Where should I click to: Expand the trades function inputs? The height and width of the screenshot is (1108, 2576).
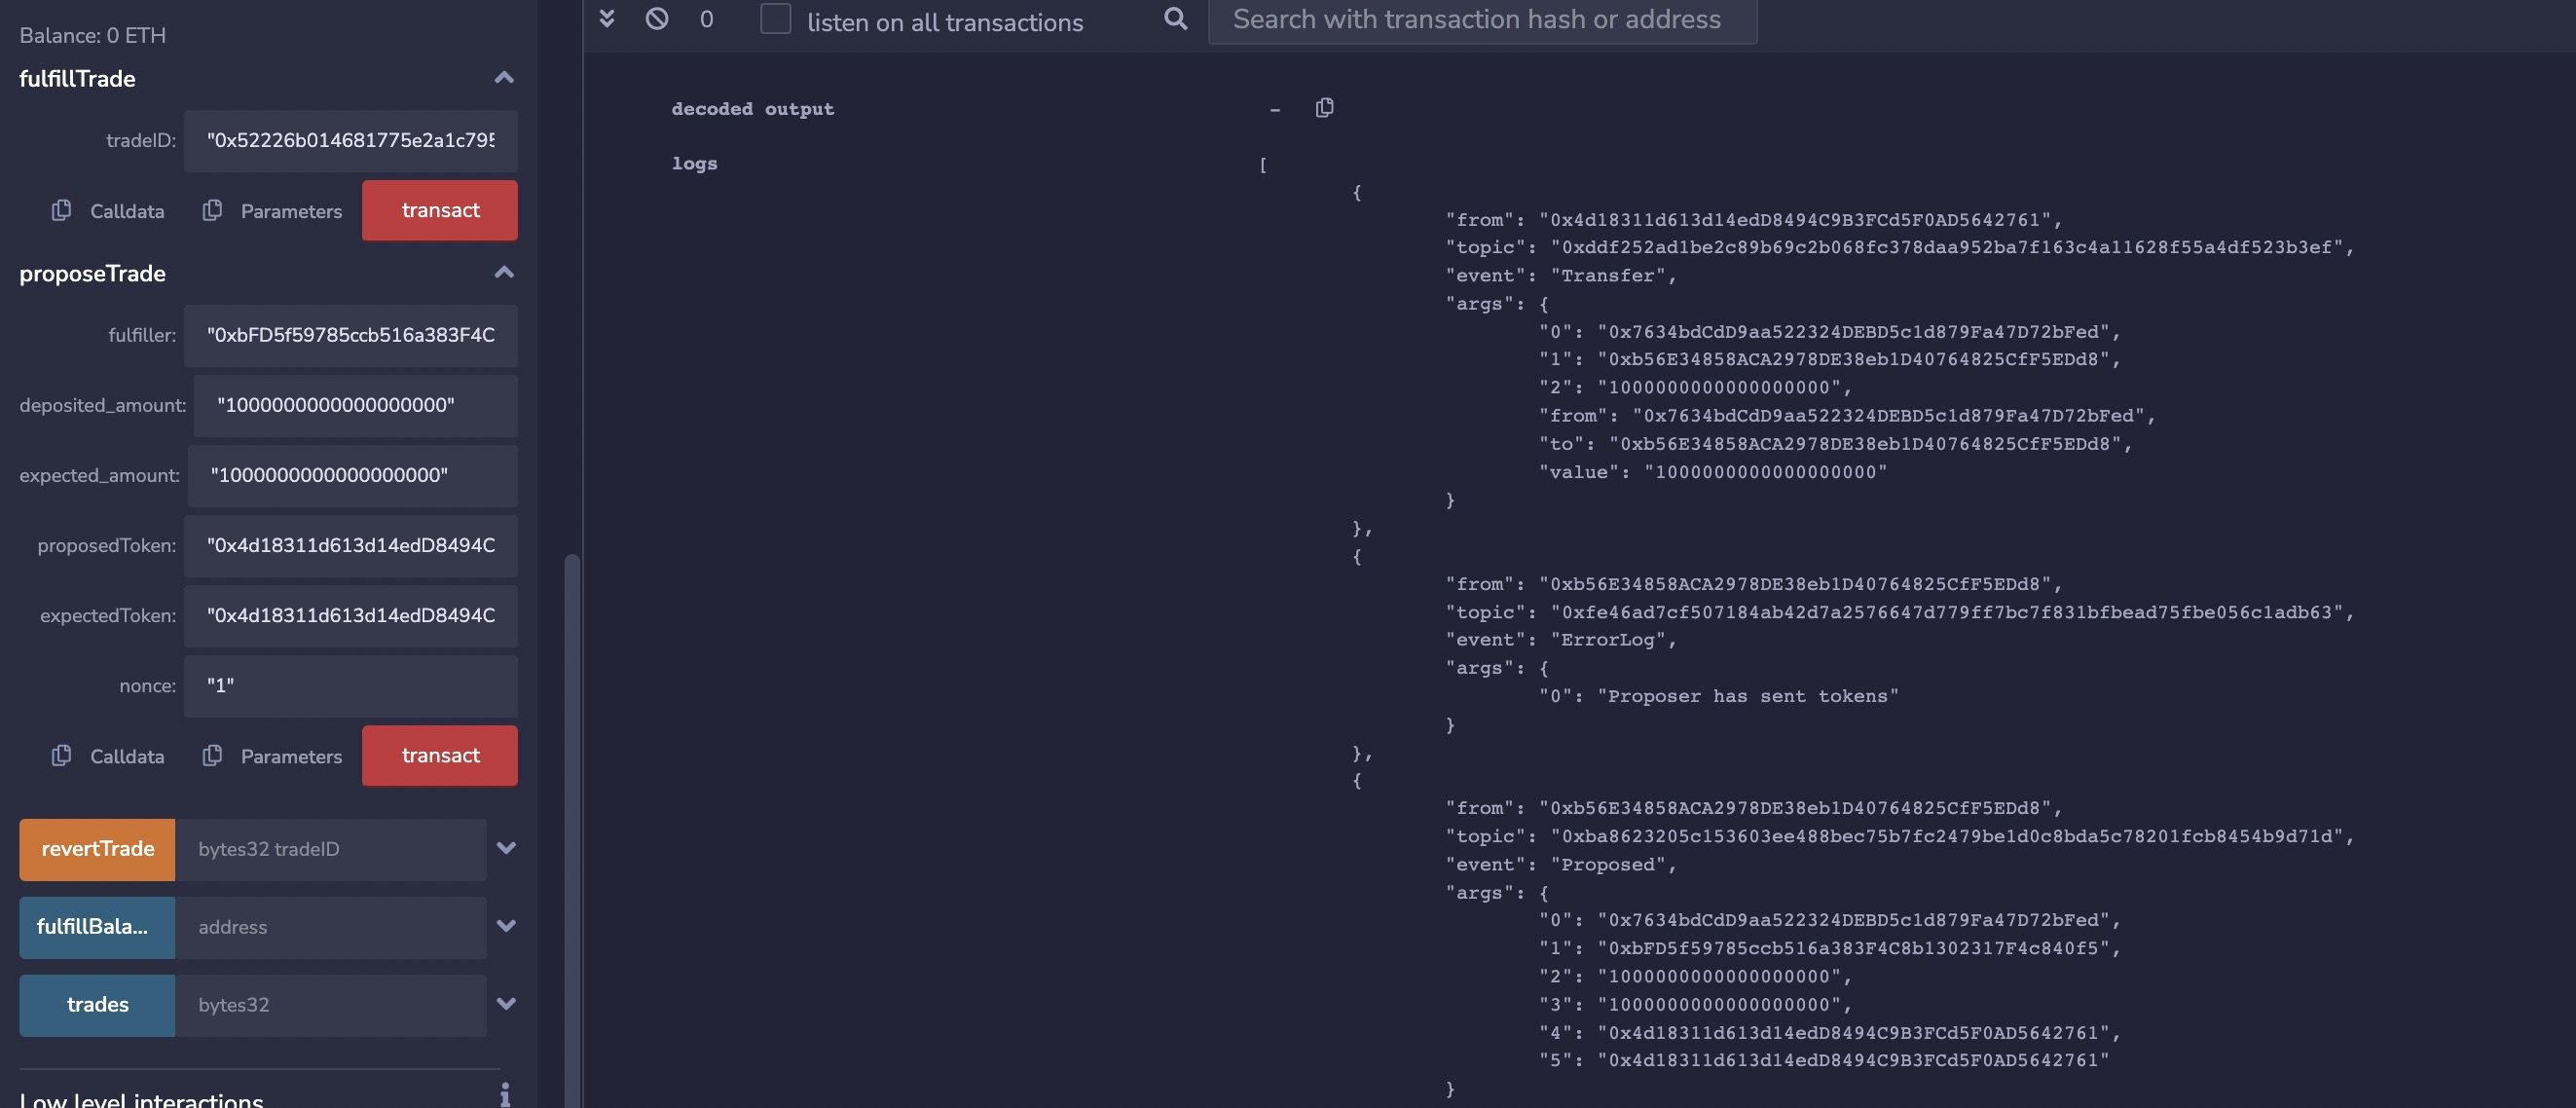point(506,1005)
